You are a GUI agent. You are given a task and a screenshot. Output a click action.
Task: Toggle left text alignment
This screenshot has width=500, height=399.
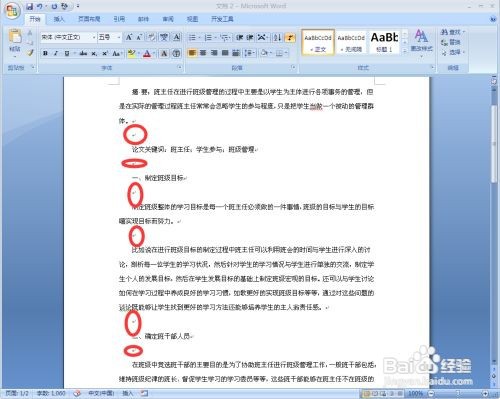tap(192, 53)
